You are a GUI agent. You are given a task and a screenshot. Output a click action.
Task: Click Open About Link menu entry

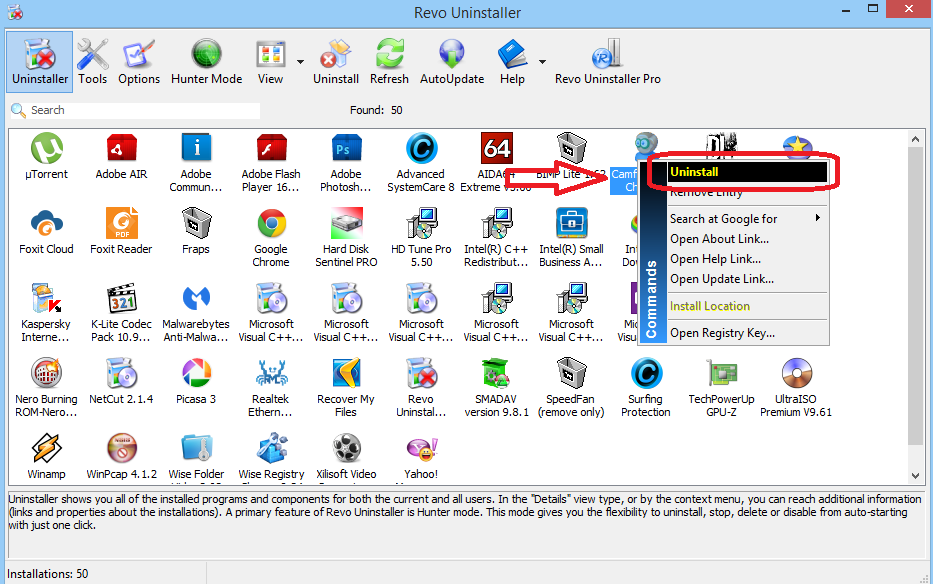point(719,239)
